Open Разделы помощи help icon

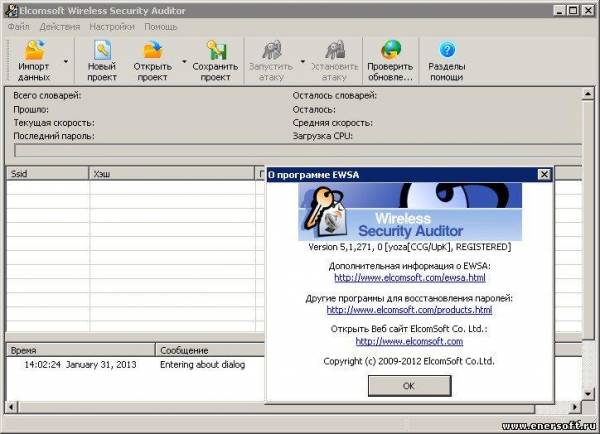447,50
